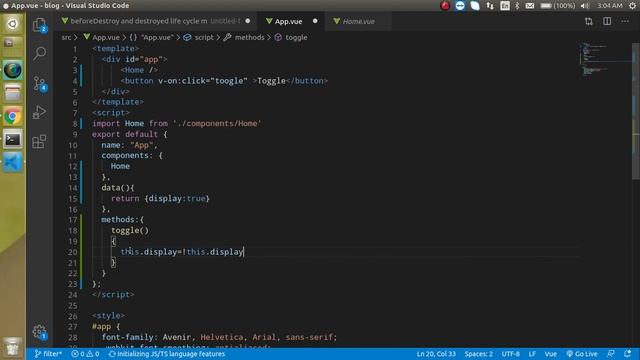Select language mode Vue
Viewport: 640px width, 360px height.
pyautogui.click(x=551, y=354)
